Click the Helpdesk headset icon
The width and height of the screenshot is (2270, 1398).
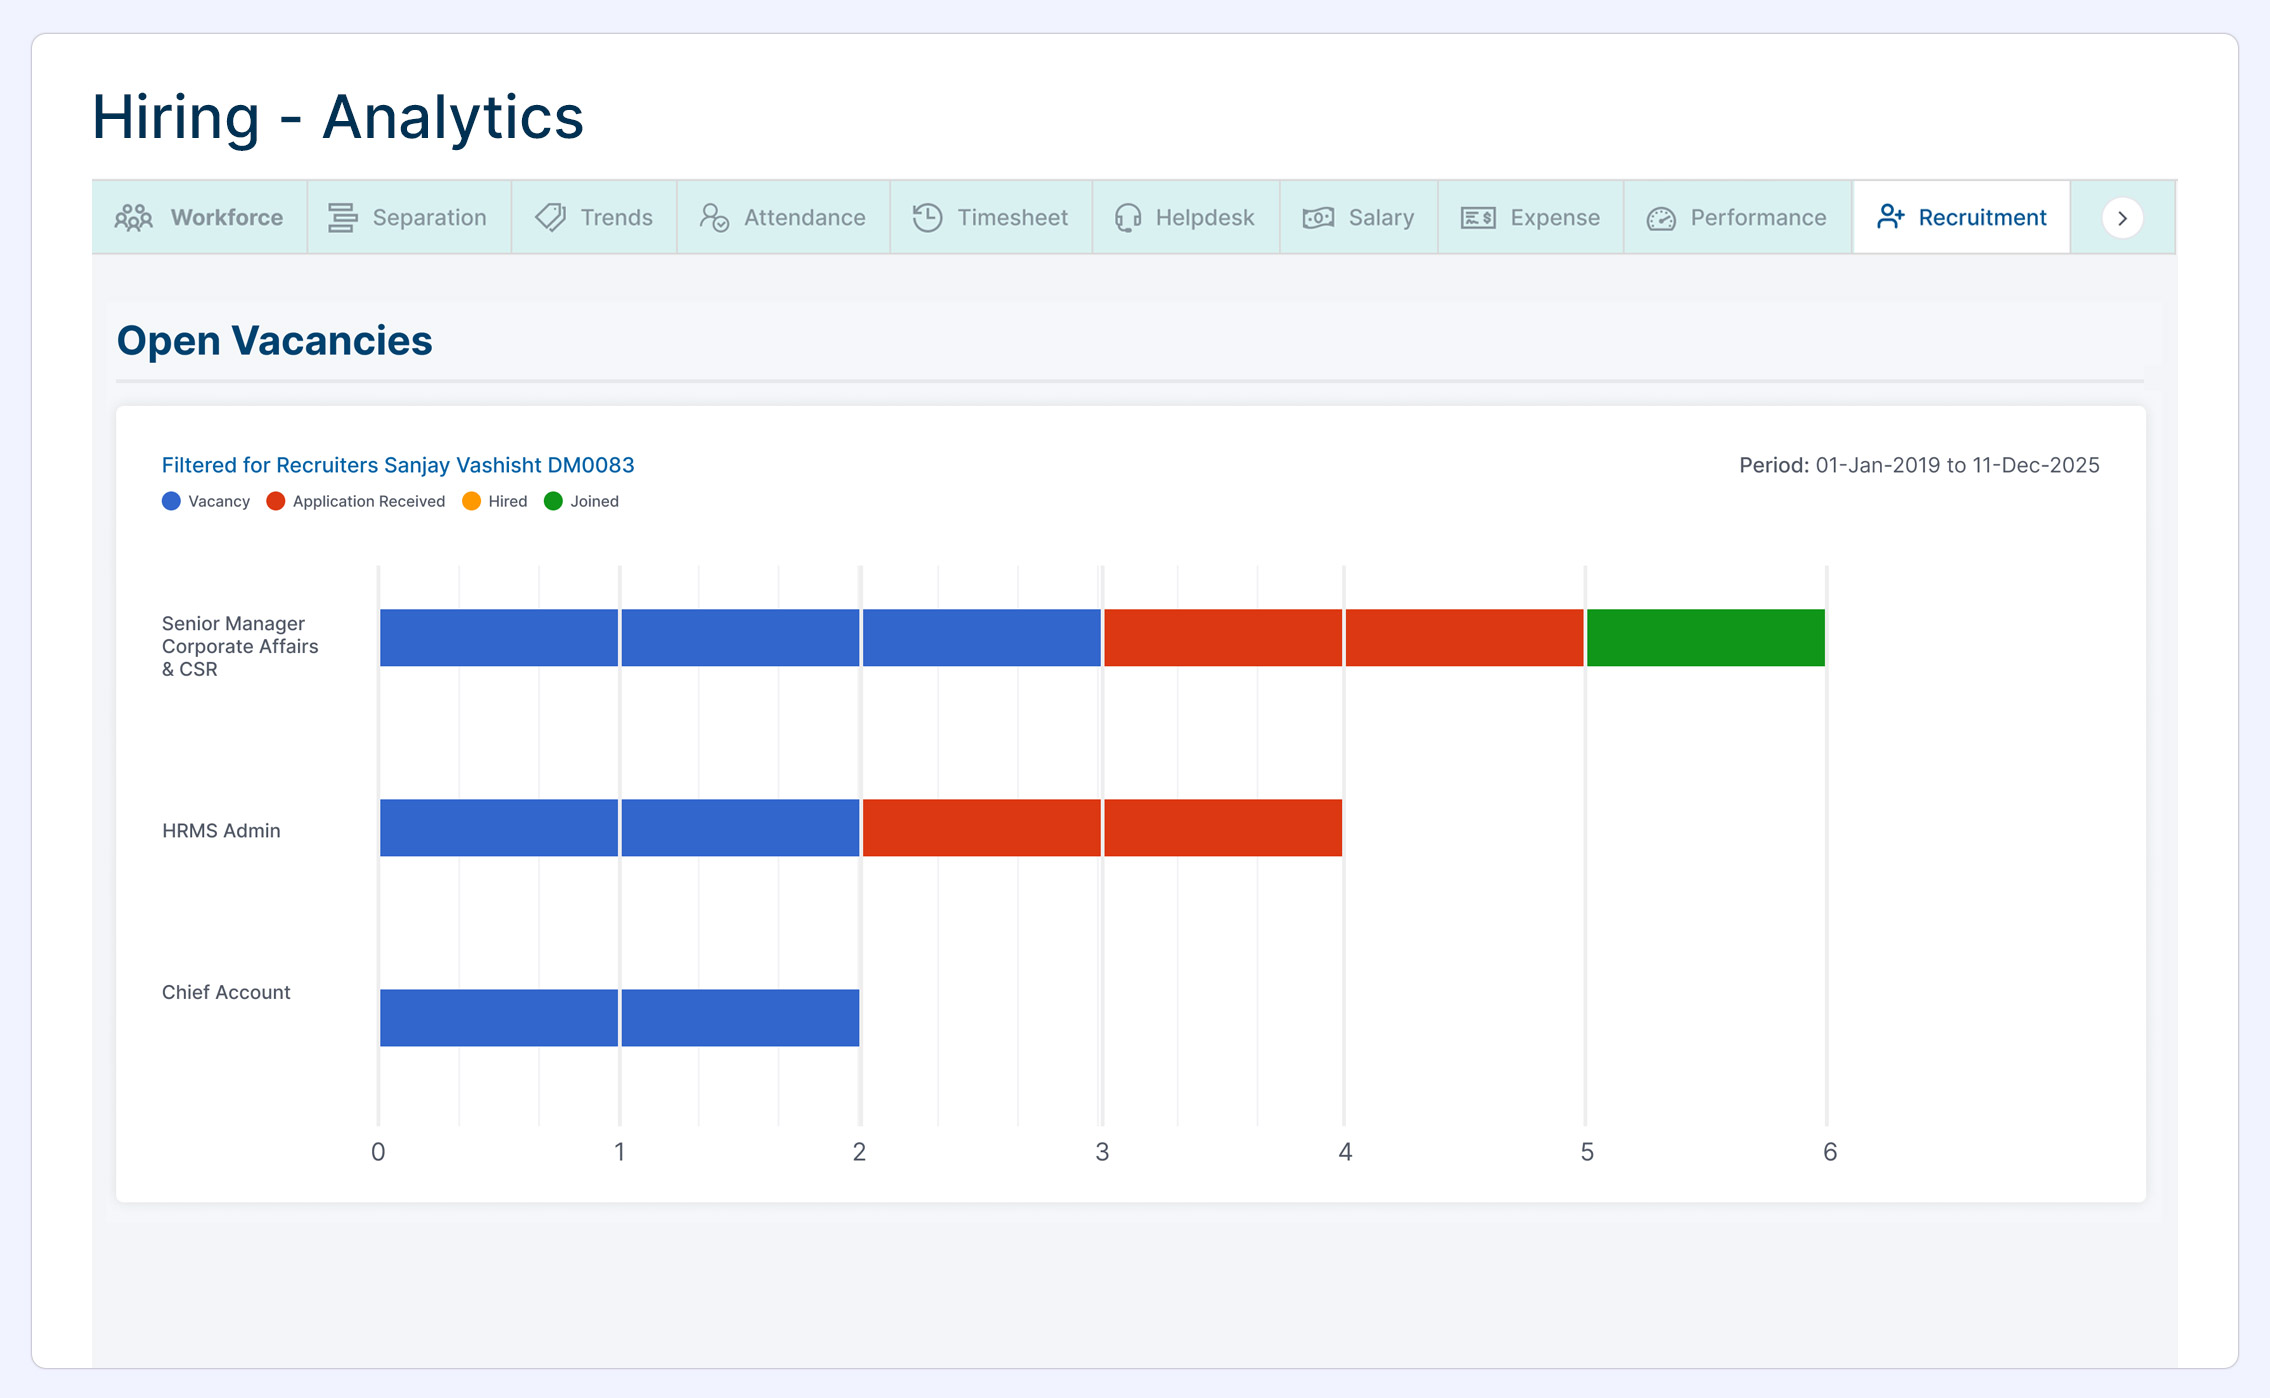1128,218
